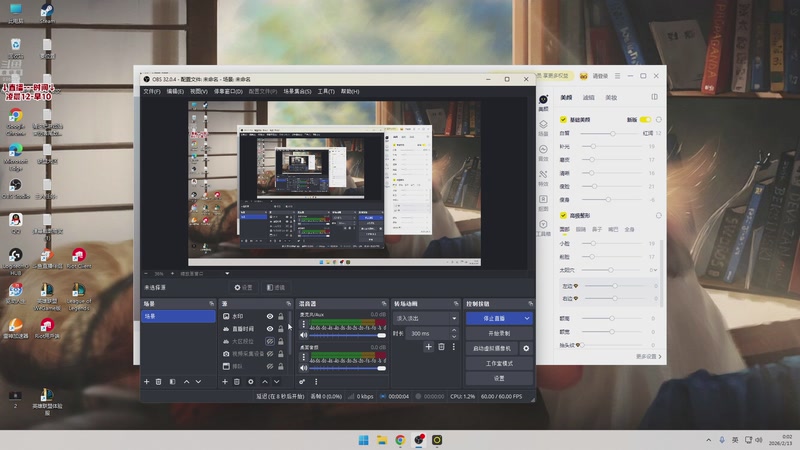Open 麦克风/Aux channel three-dot options
The image size is (800, 450).
click(304, 324)
